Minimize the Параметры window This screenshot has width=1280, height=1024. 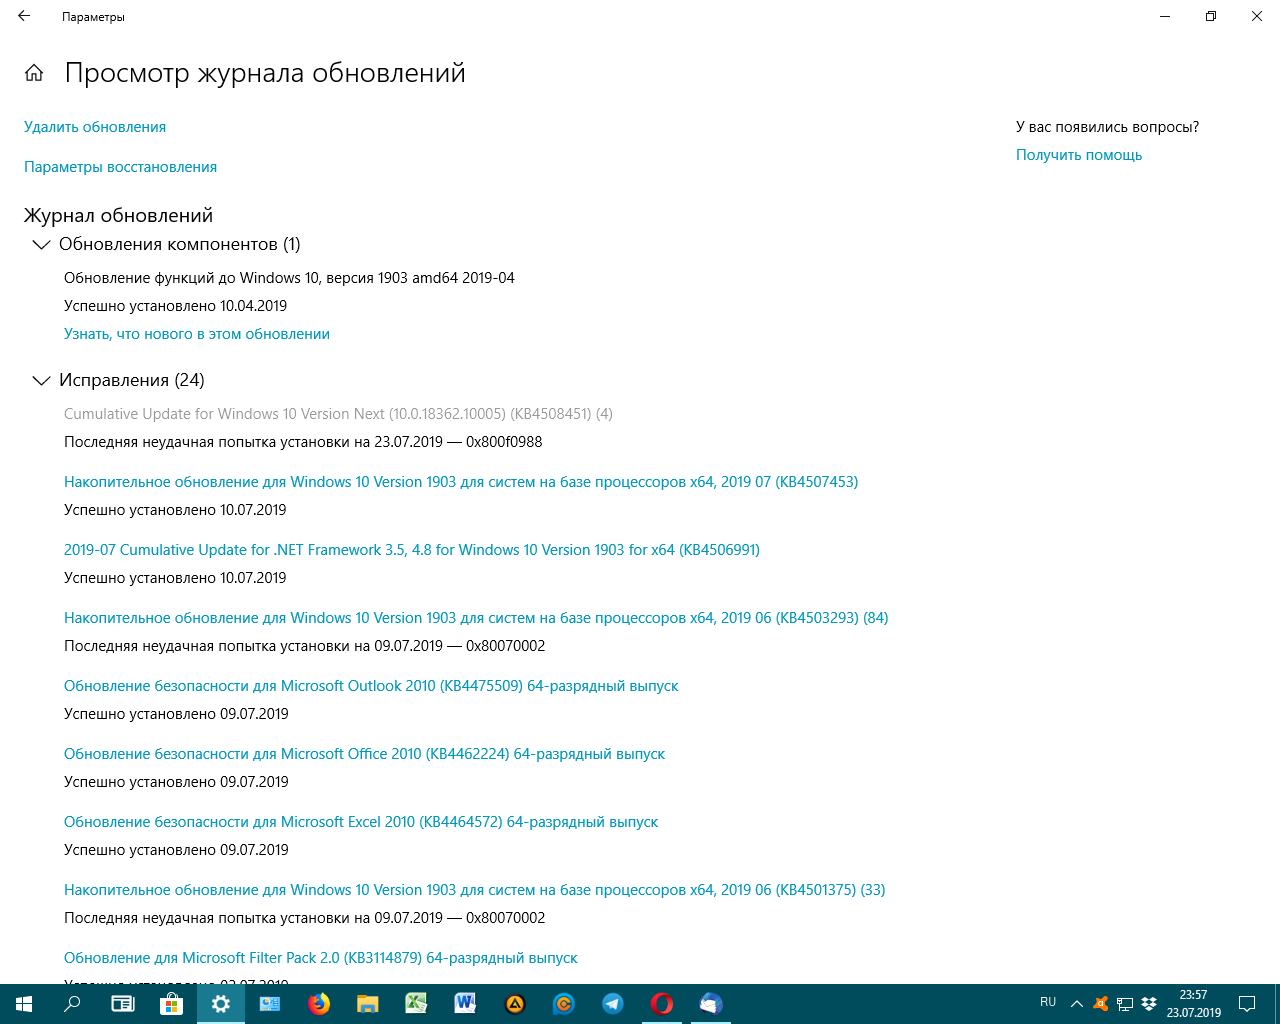point(1165,16)
